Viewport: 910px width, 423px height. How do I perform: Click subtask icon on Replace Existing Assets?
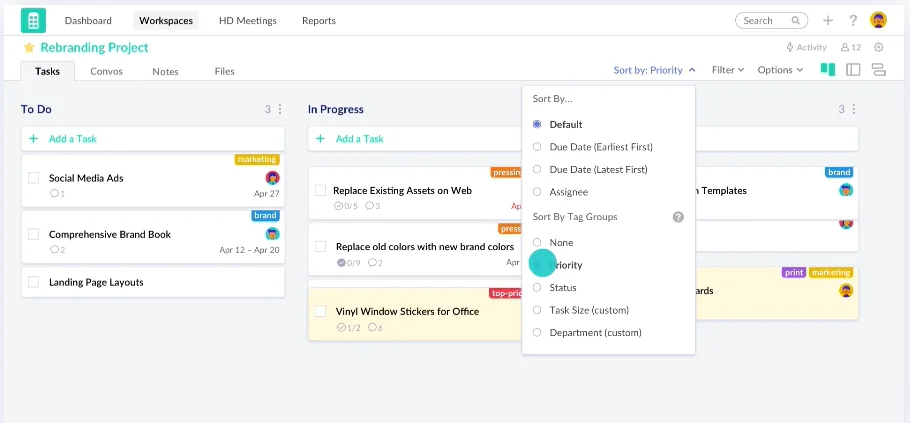coord(339,205)
